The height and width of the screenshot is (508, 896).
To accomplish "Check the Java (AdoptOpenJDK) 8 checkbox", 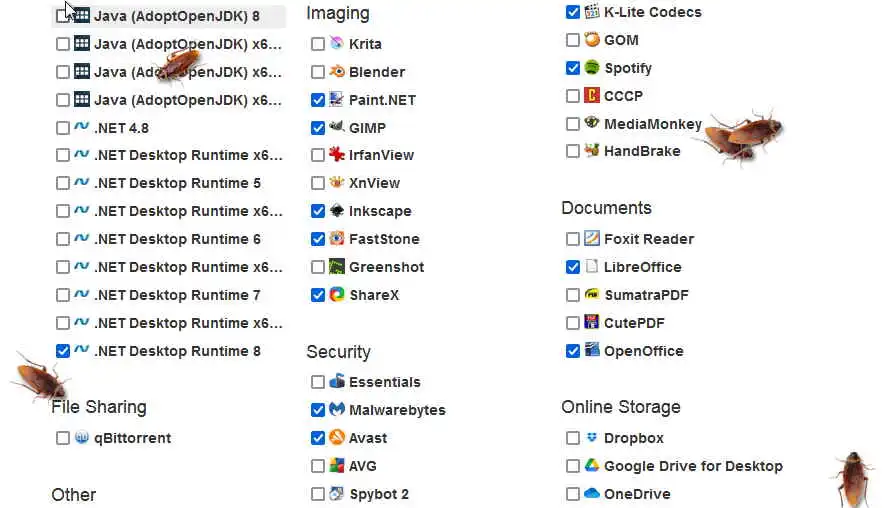I will tap(63, 16).
